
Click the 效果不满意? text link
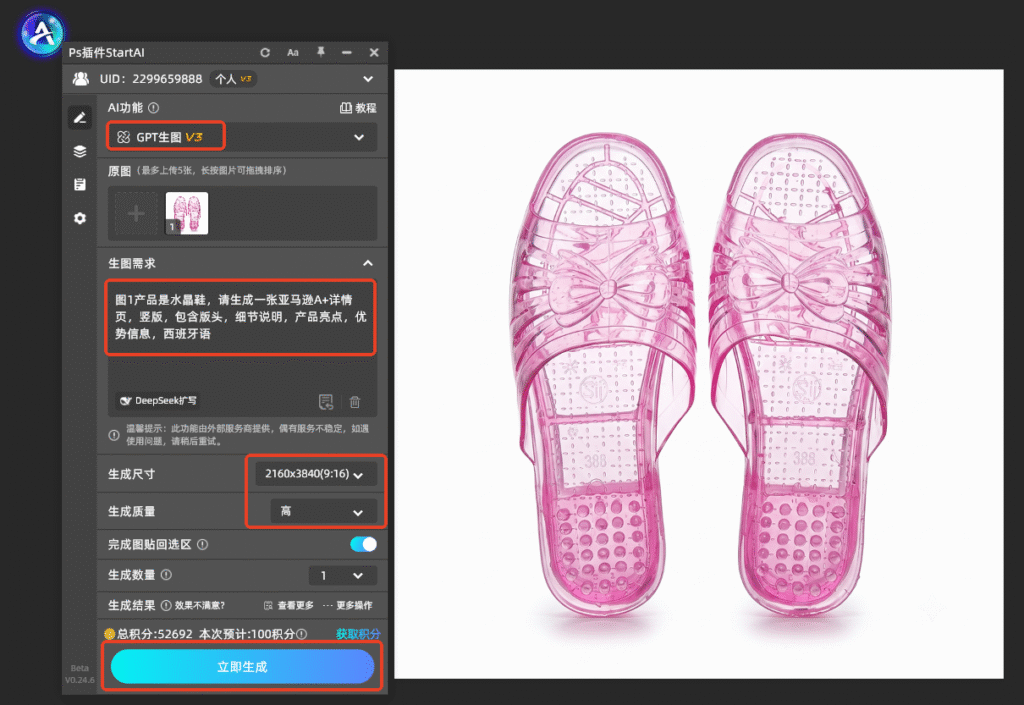tap(200, 605)
